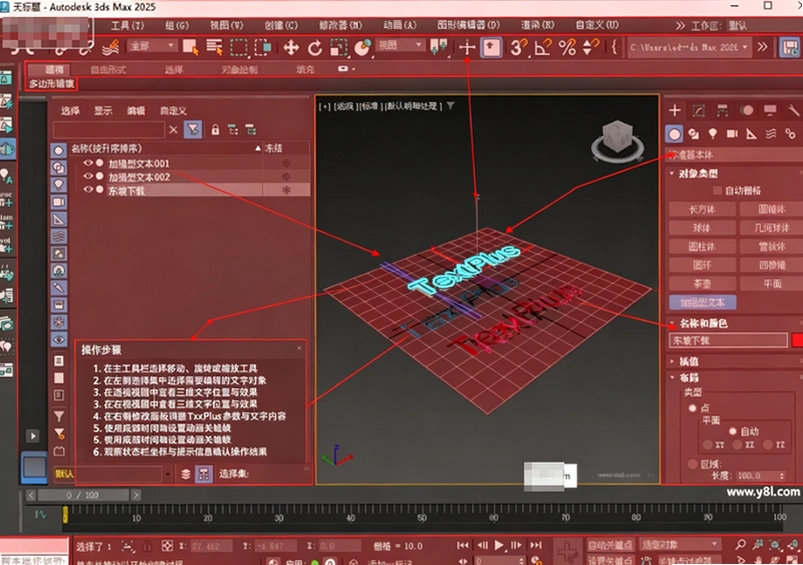Image resolution: width=803 pixels, height=565 pixels.
Task: Open the 创建(C) menu
Action: tap(281, 25)
